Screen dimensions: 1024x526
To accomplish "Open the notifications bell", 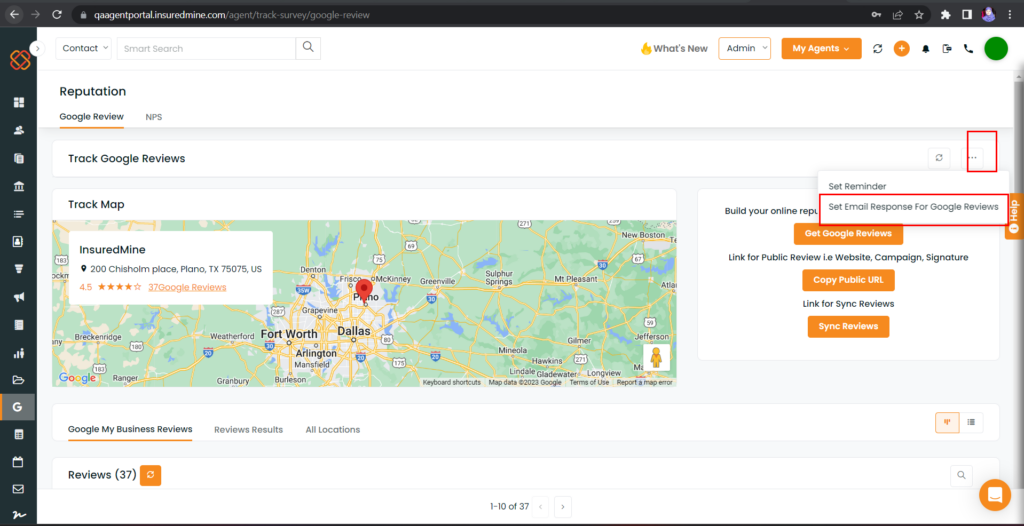I will click(925, 49).
